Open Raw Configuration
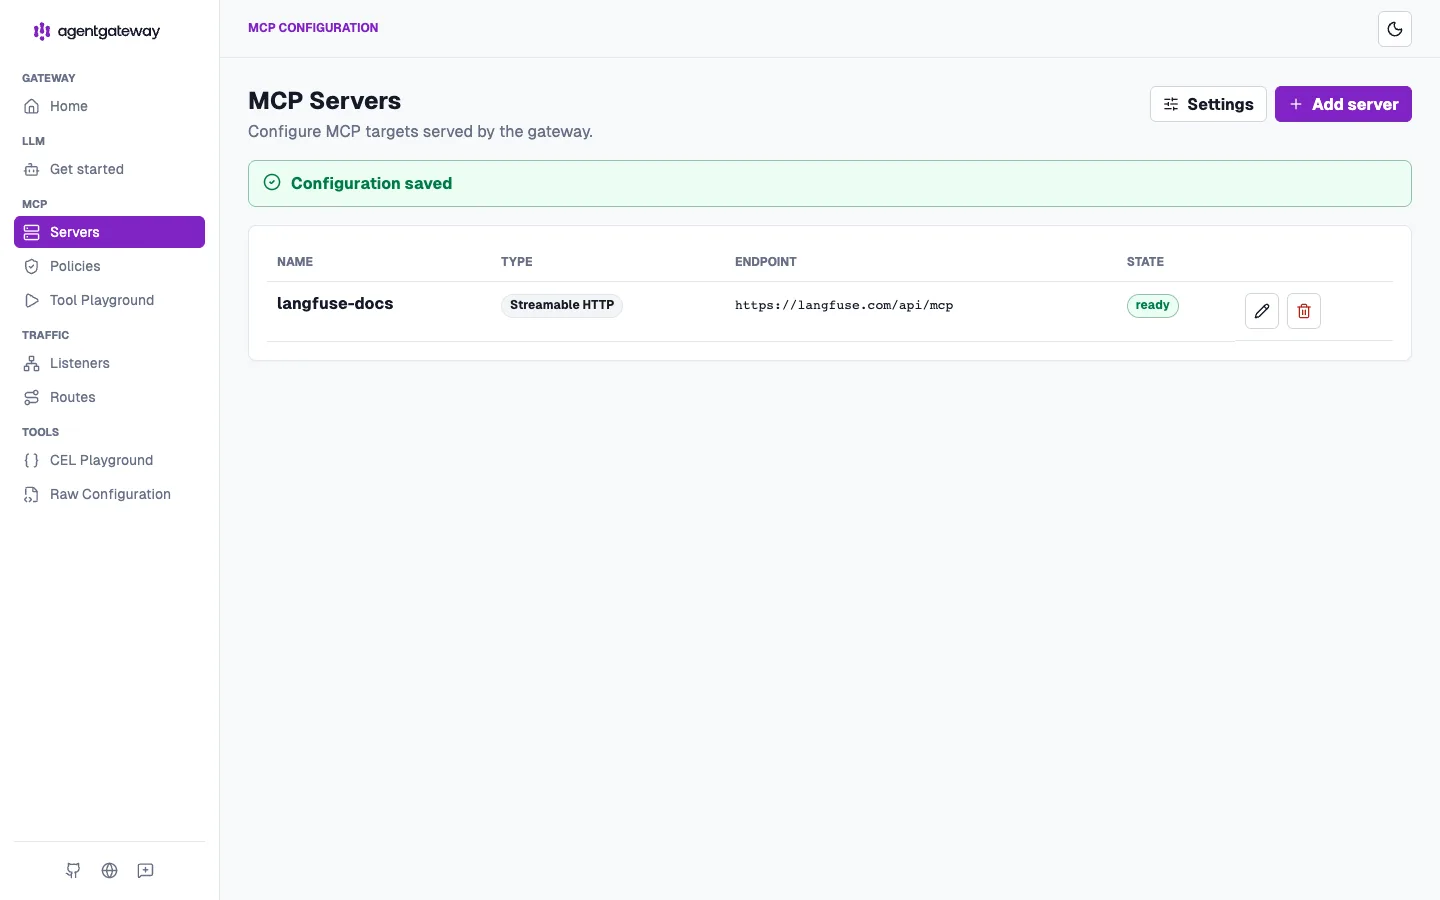1440x900 pixels. [x=109, y=494]
